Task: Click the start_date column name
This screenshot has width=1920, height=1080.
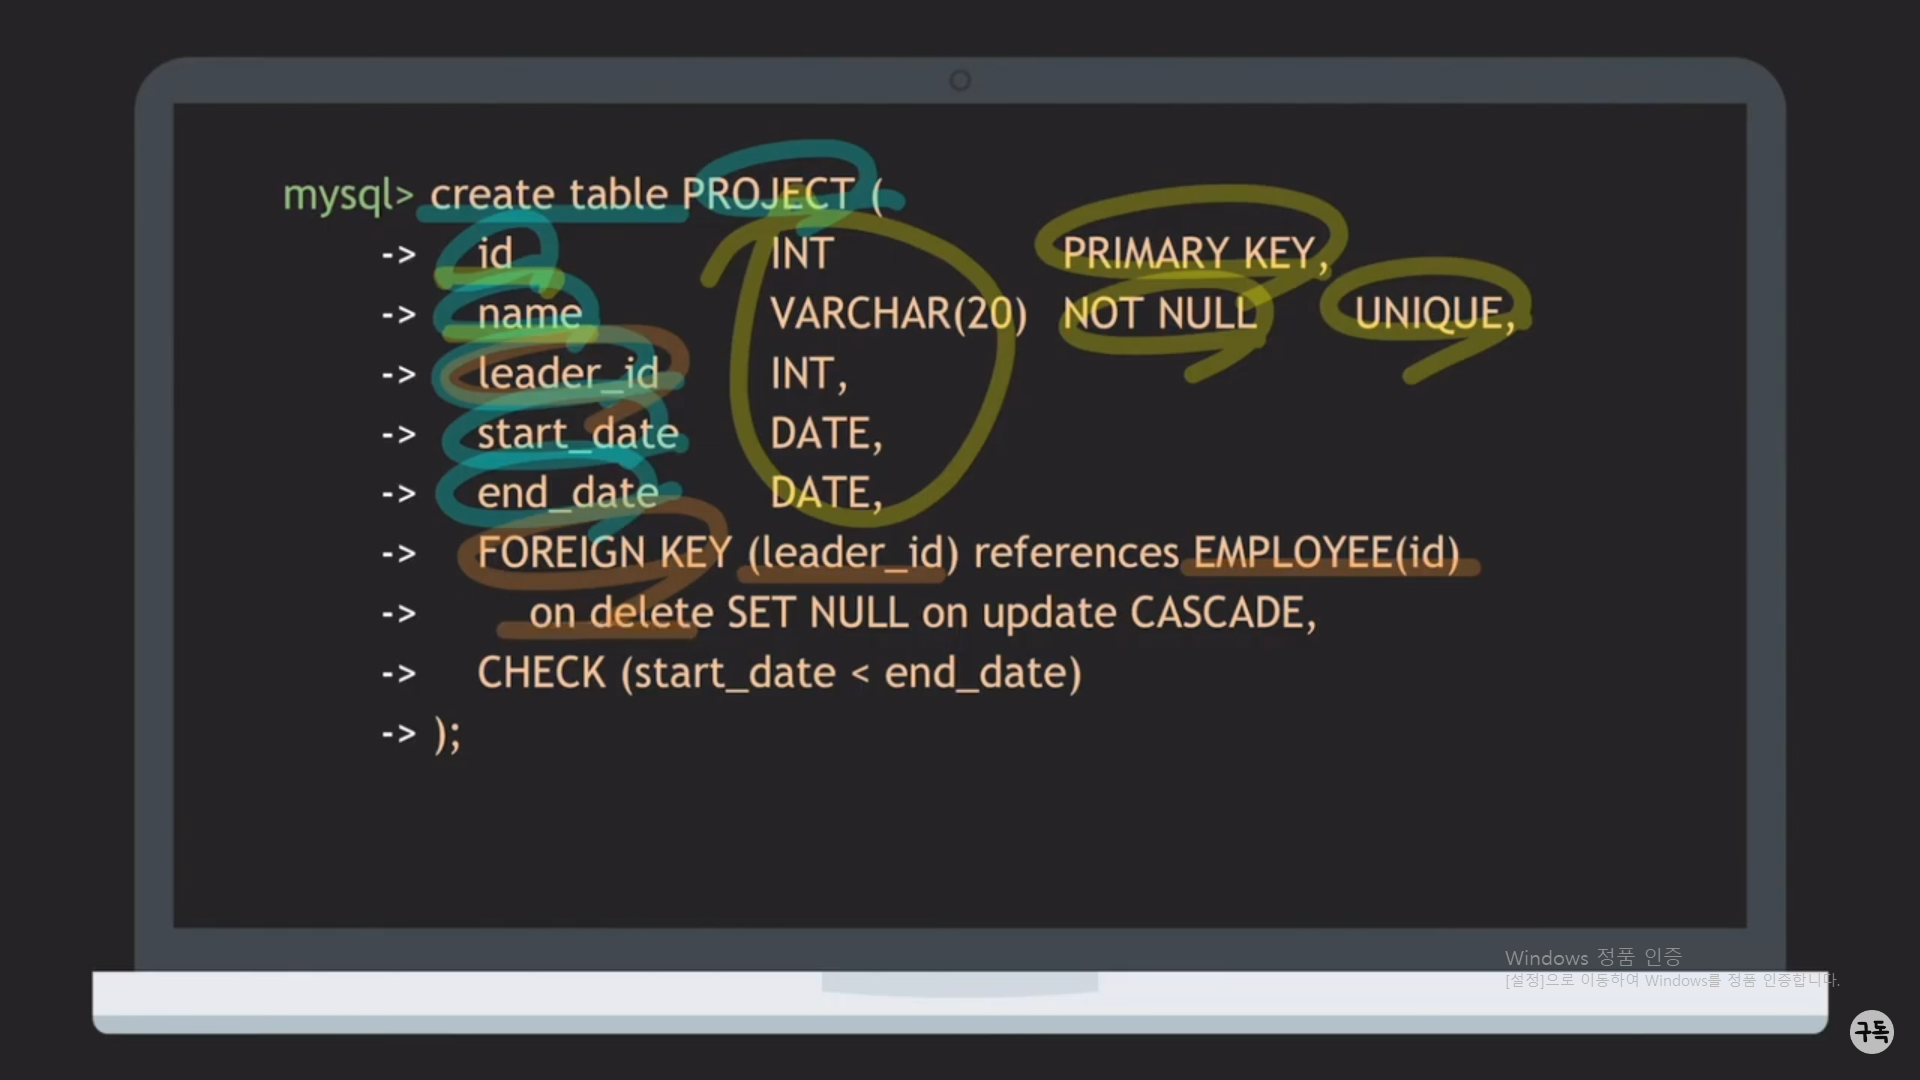Action: [577, 434]
